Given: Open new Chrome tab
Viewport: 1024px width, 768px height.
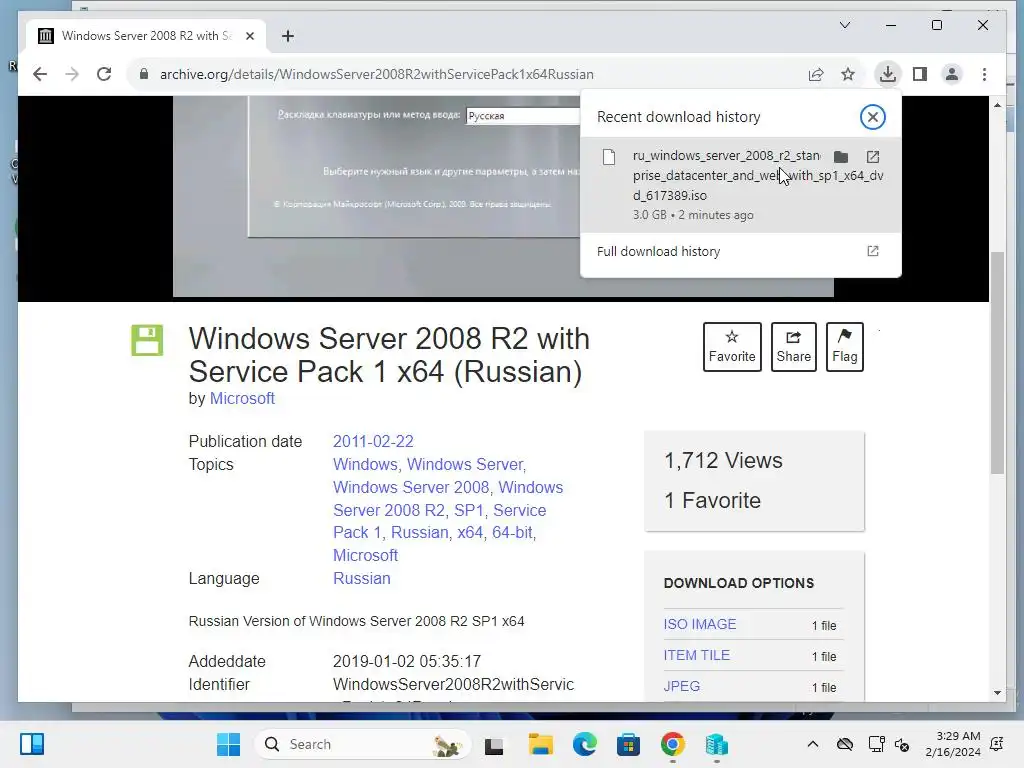Looking at the screenshot, I should pos(287,36).
